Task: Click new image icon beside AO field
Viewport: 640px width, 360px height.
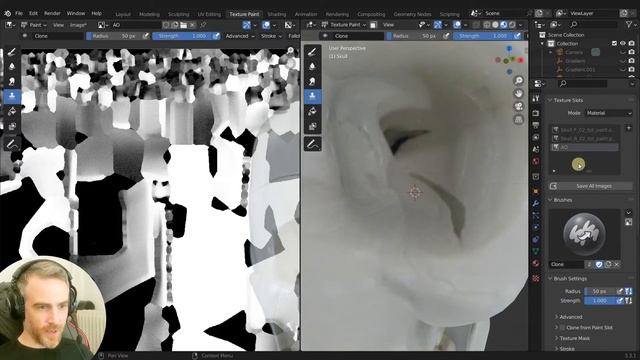Action: click(175, 25)
